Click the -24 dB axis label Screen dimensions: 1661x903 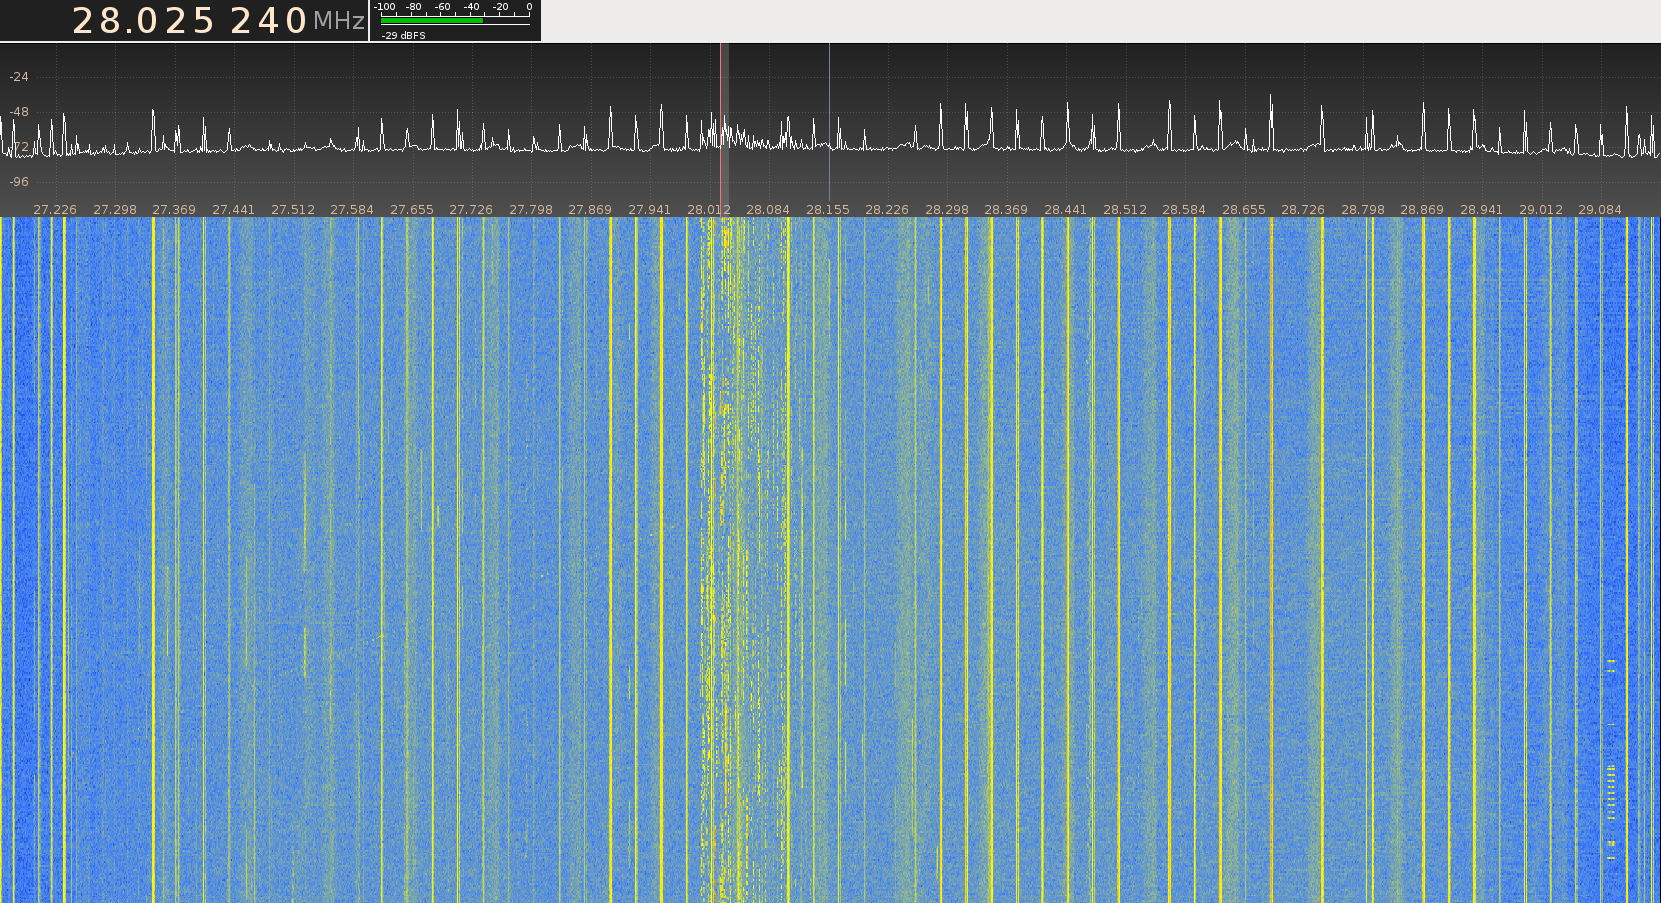(19, 77)
